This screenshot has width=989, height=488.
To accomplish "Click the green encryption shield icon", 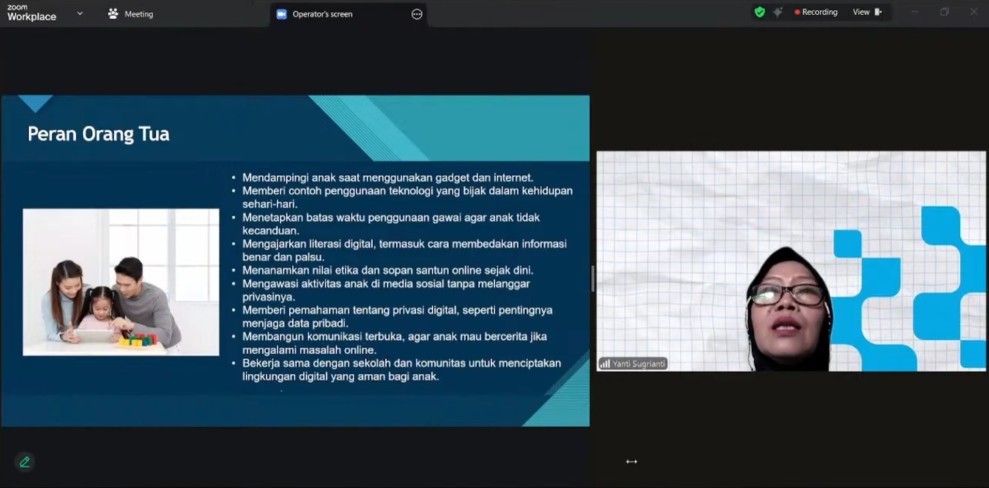I will point(760,12).
